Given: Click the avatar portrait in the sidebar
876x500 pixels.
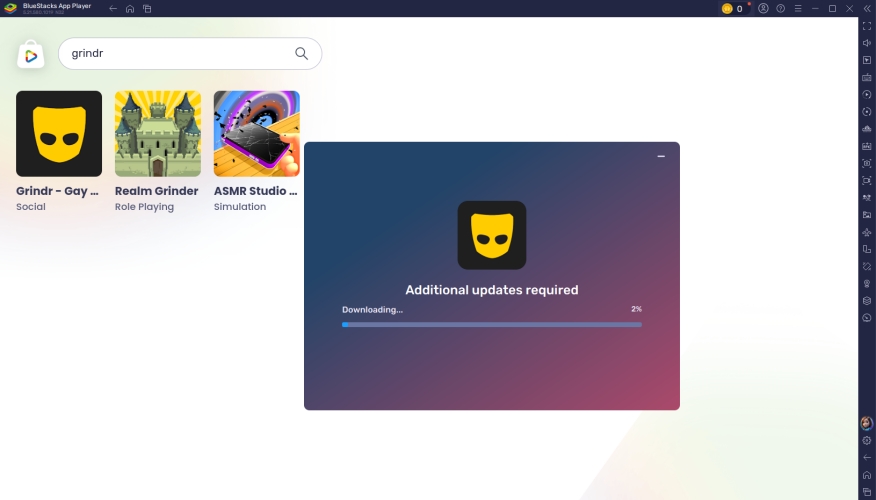Looking at the screenshot, I should pos(867,423).
